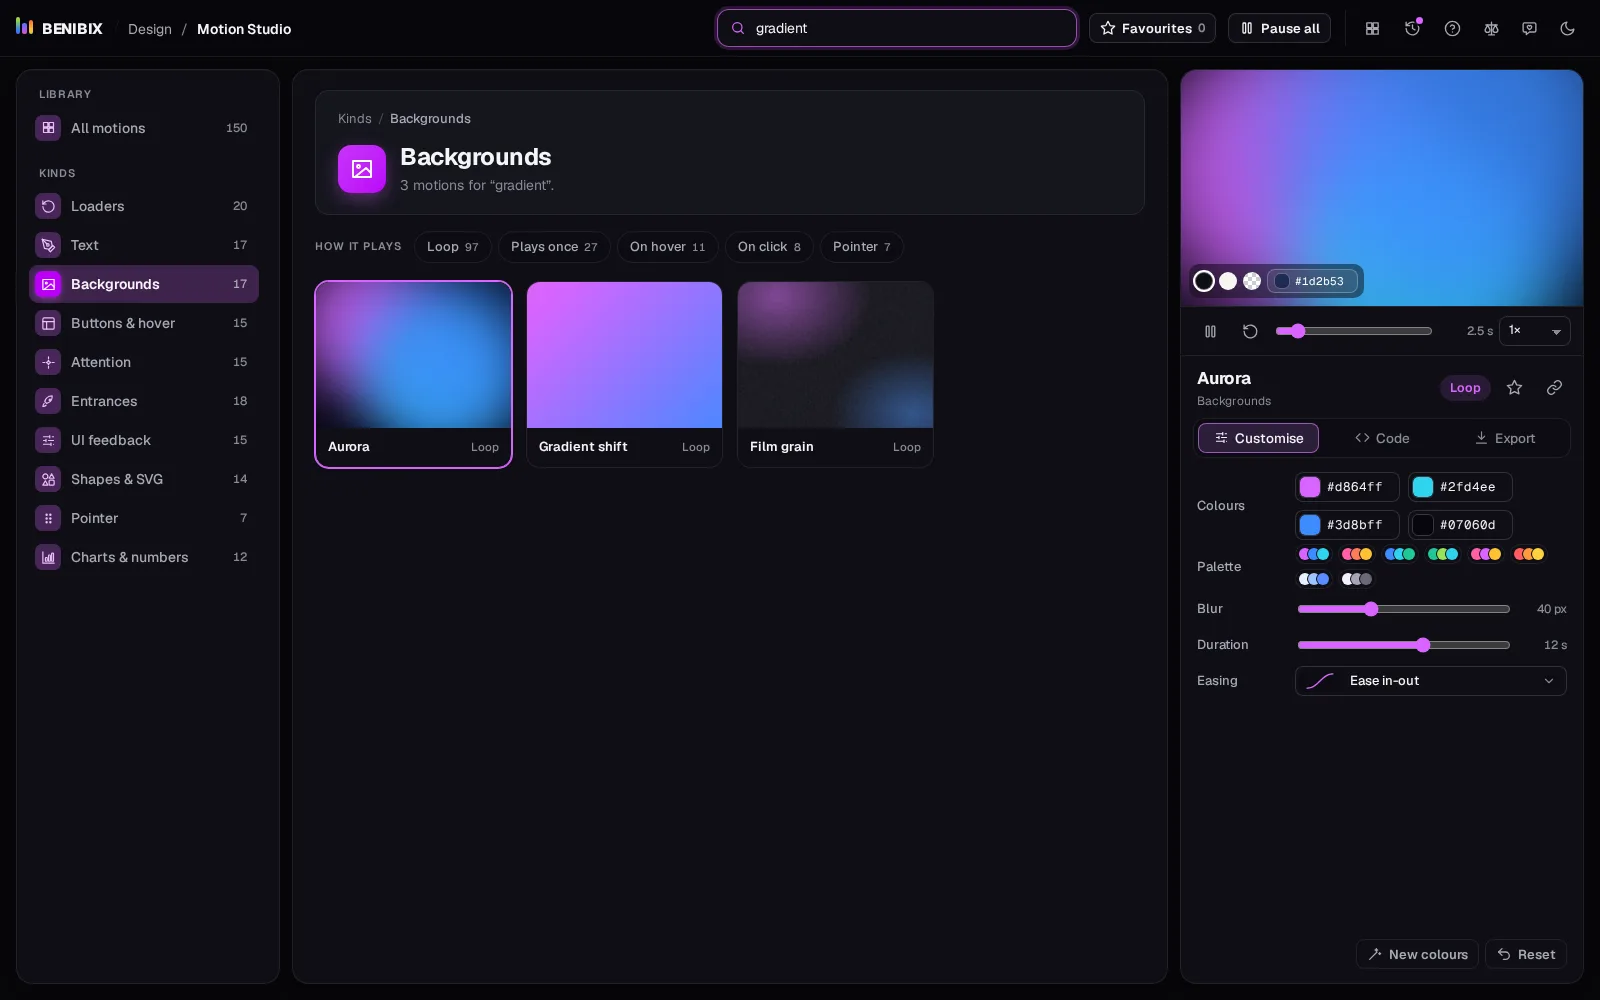Toggle the Plays once filter chip
The width and height of the screenshot is (1600, 1000).
click(x=554, y=247)
